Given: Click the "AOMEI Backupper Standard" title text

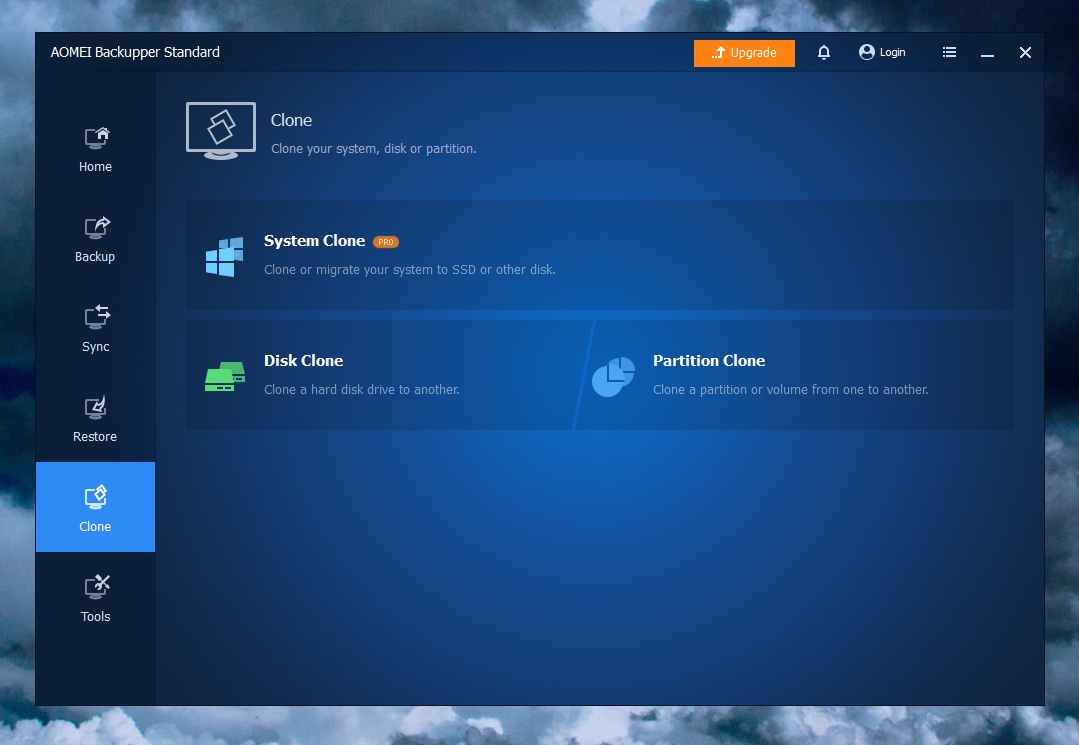Looking at the screenshot, I should click(135, 52).
